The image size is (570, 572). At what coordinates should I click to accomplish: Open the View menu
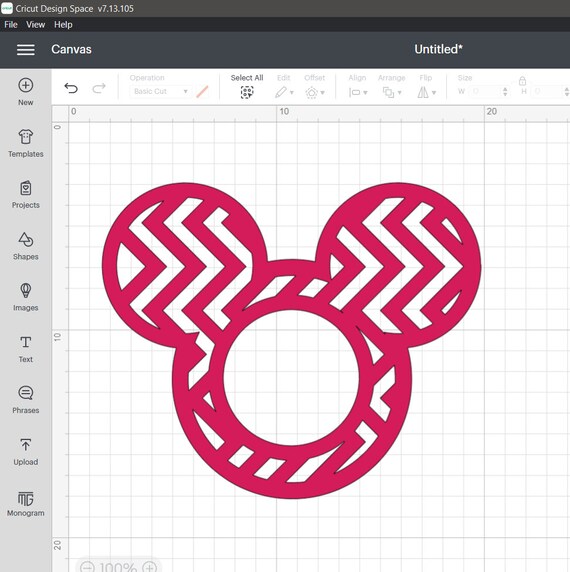pos(35,24)
